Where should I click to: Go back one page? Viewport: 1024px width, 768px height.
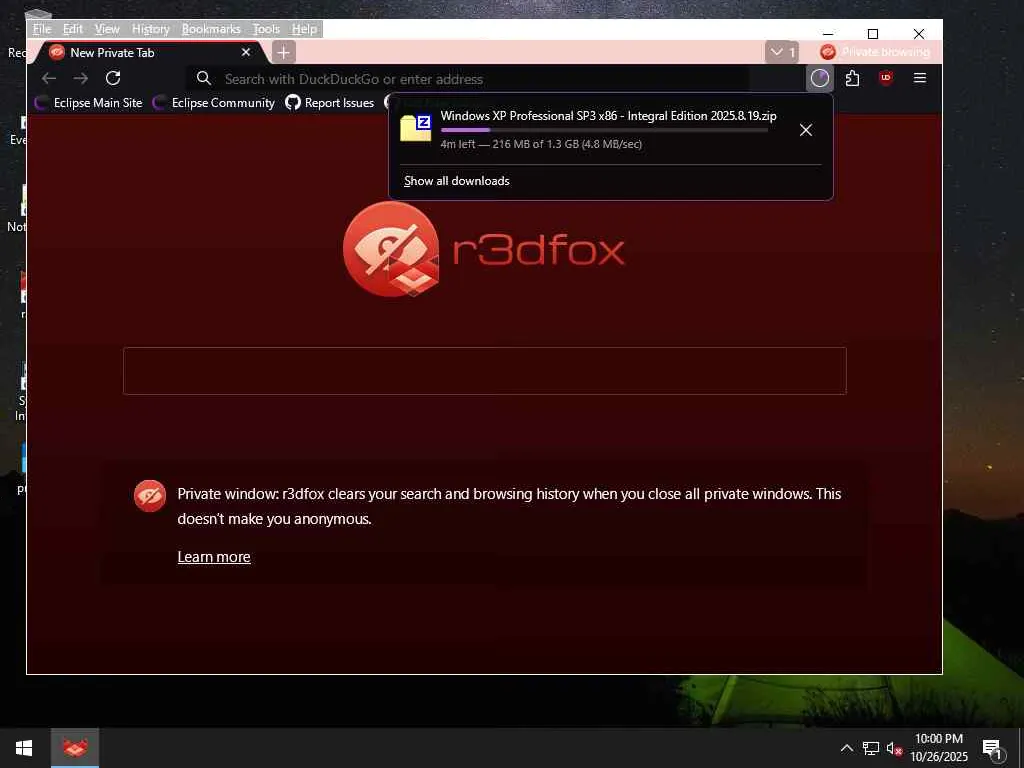48,78
